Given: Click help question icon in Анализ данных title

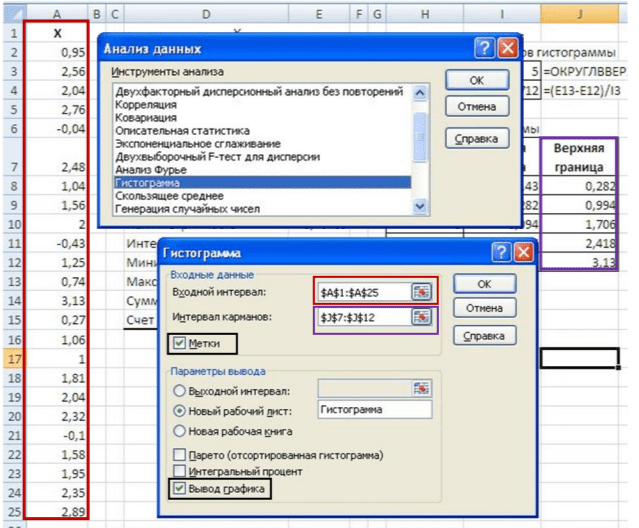Looking at the screenshot, I should (484, 48).
